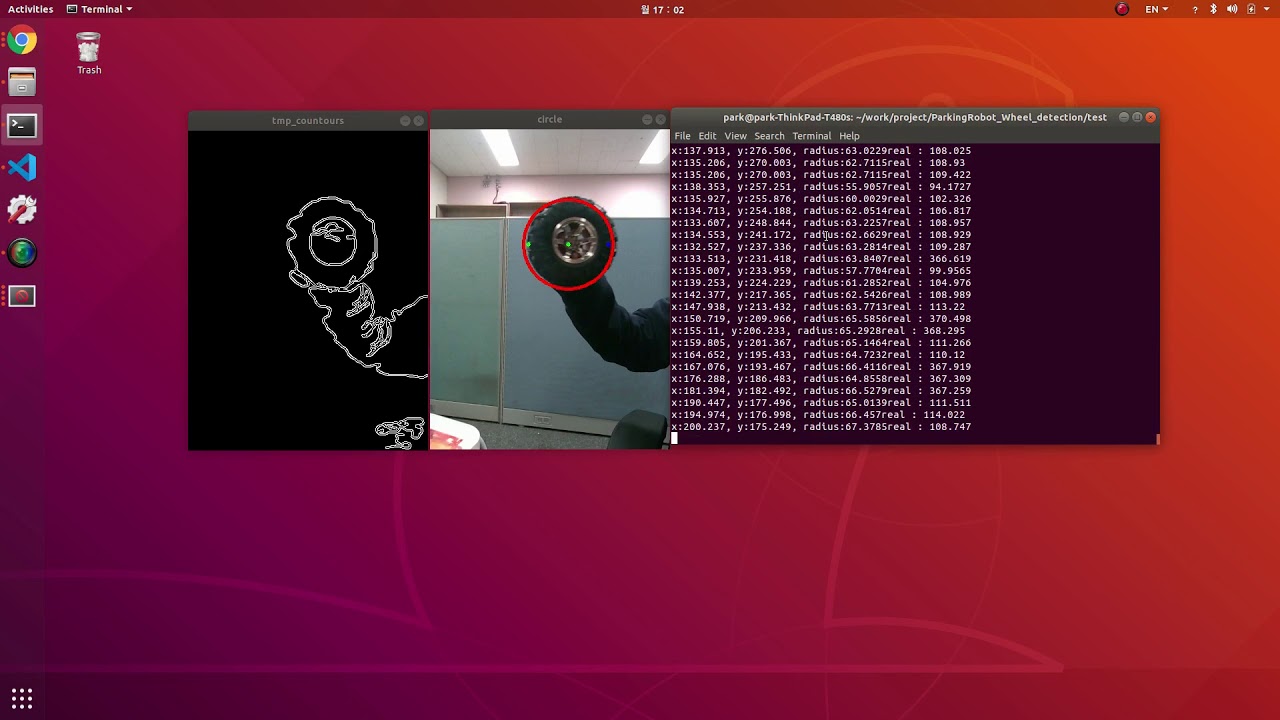Click the Activities button
The height and width of the screenshot is (720, 1280).
31,9
